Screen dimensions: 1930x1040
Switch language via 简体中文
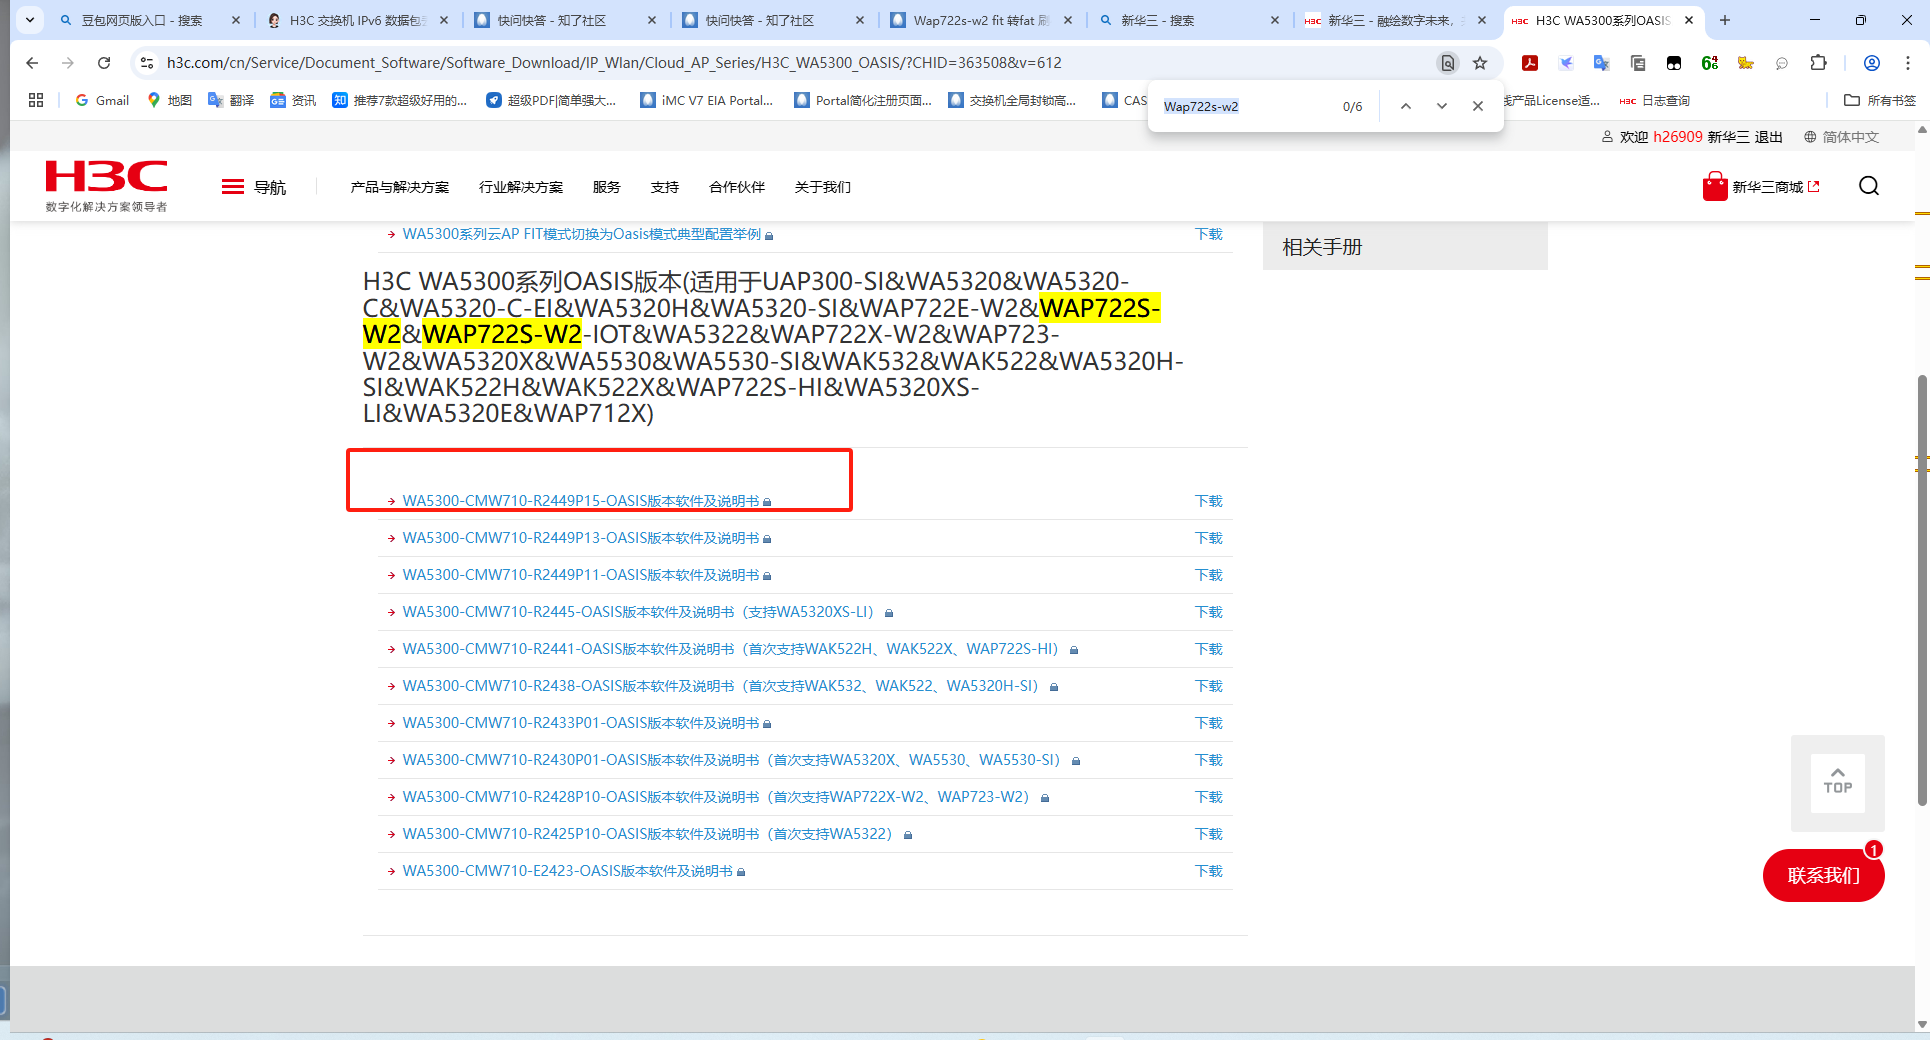[1841, 137]
